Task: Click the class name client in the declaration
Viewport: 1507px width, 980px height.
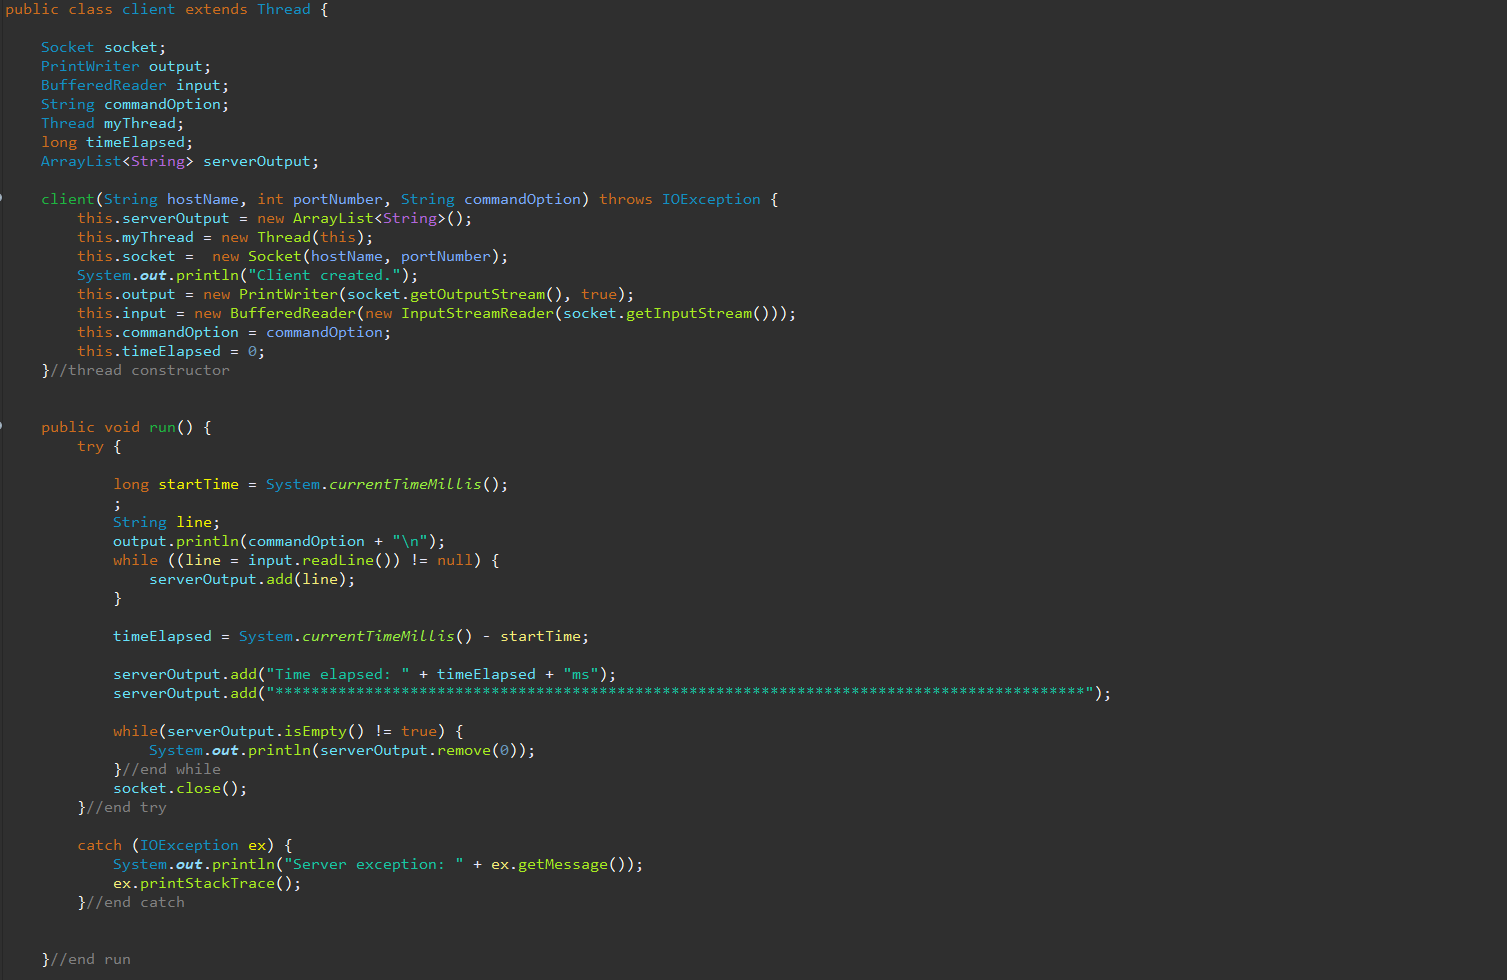Action: pyautogui.click(x=148, y=9)
